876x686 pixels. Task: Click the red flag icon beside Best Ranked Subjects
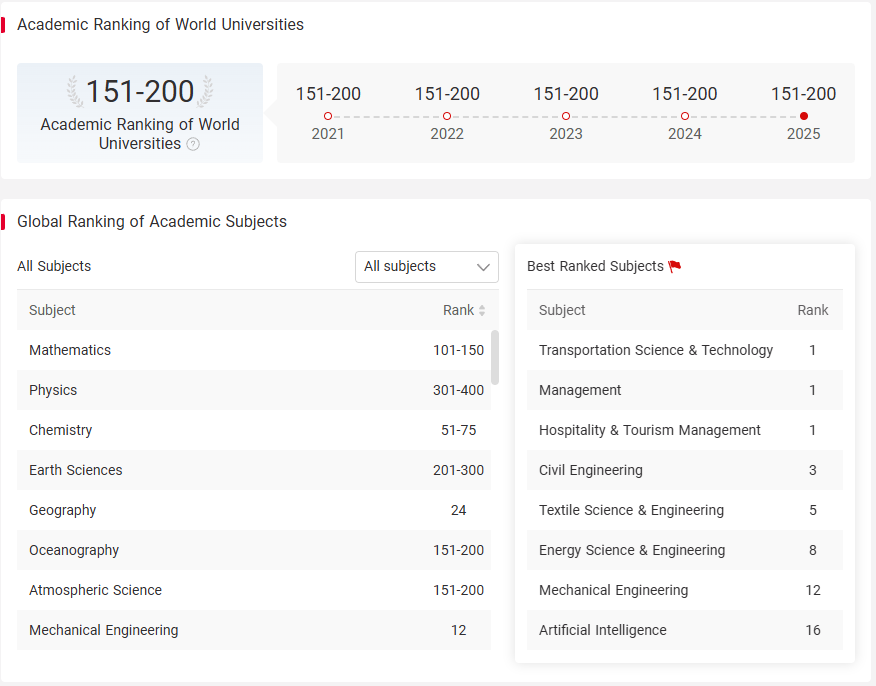[675, 266]
